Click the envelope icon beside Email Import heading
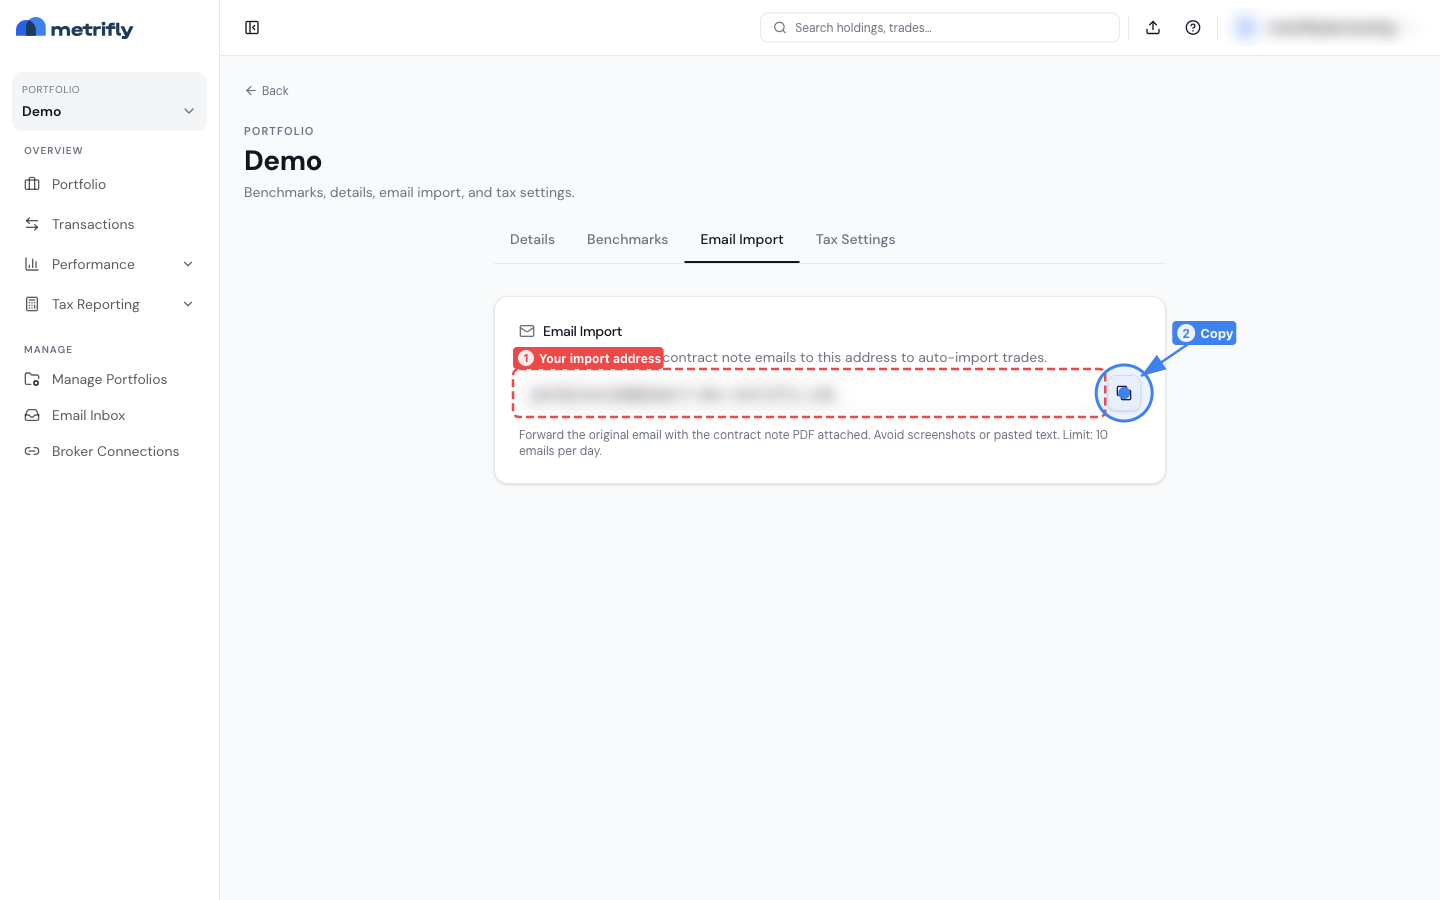 pos(527,331)
